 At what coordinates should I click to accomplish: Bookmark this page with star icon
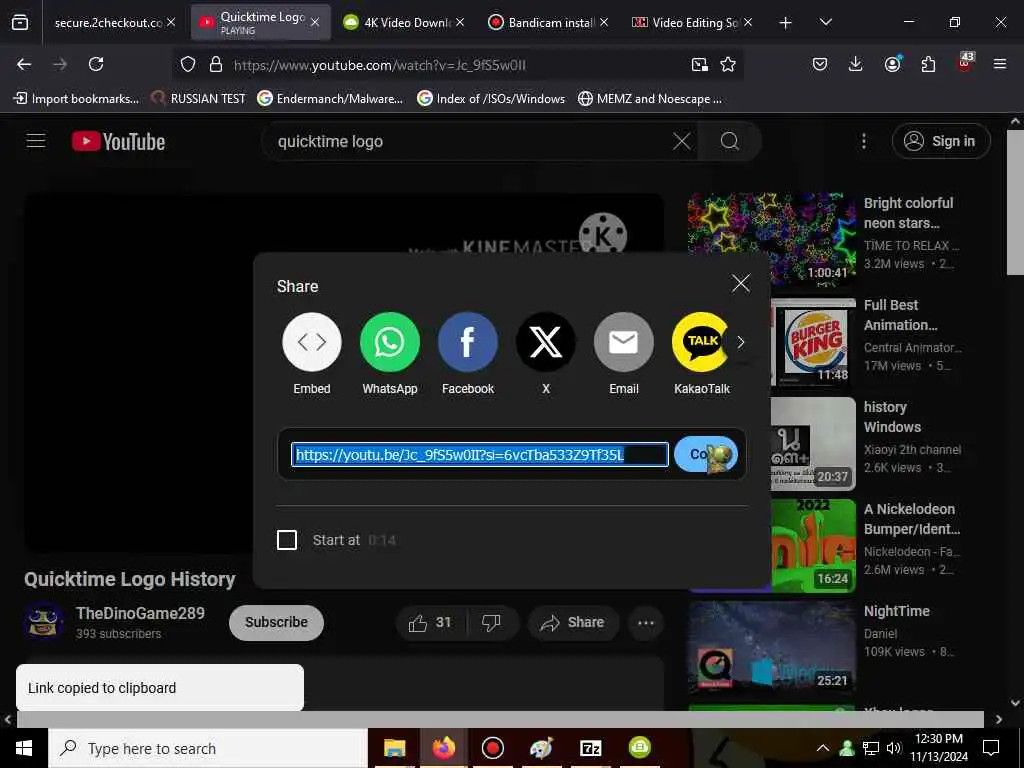[x=728, y=64]
